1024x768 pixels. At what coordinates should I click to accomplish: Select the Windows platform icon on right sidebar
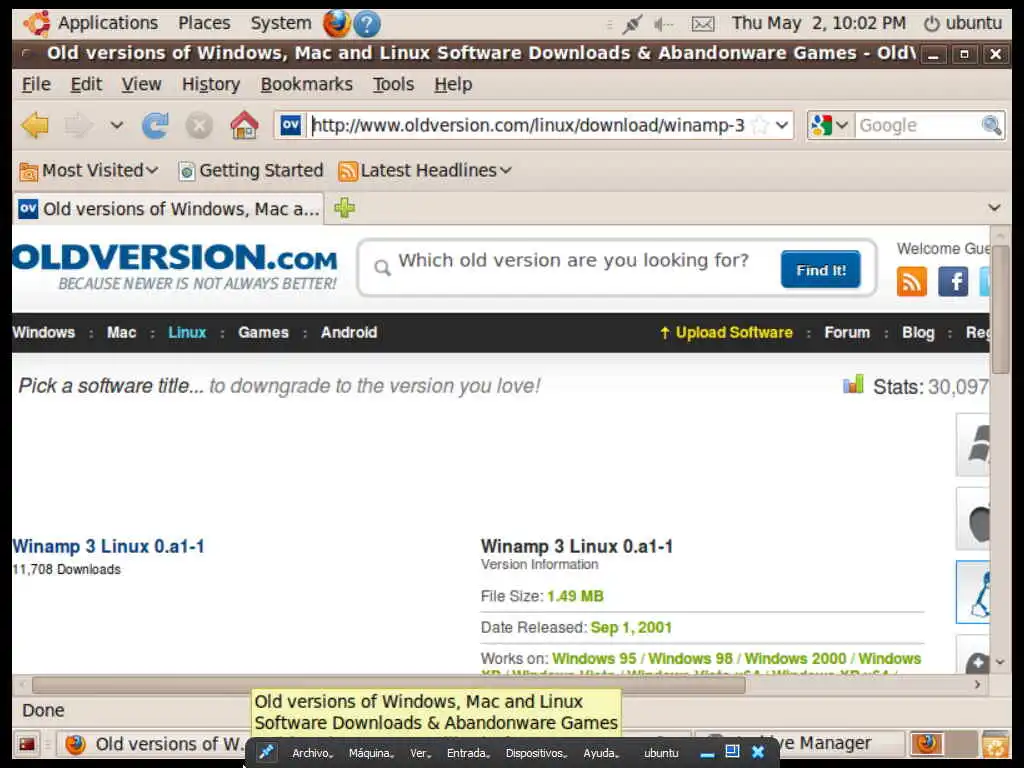click(x=973, y=444)
